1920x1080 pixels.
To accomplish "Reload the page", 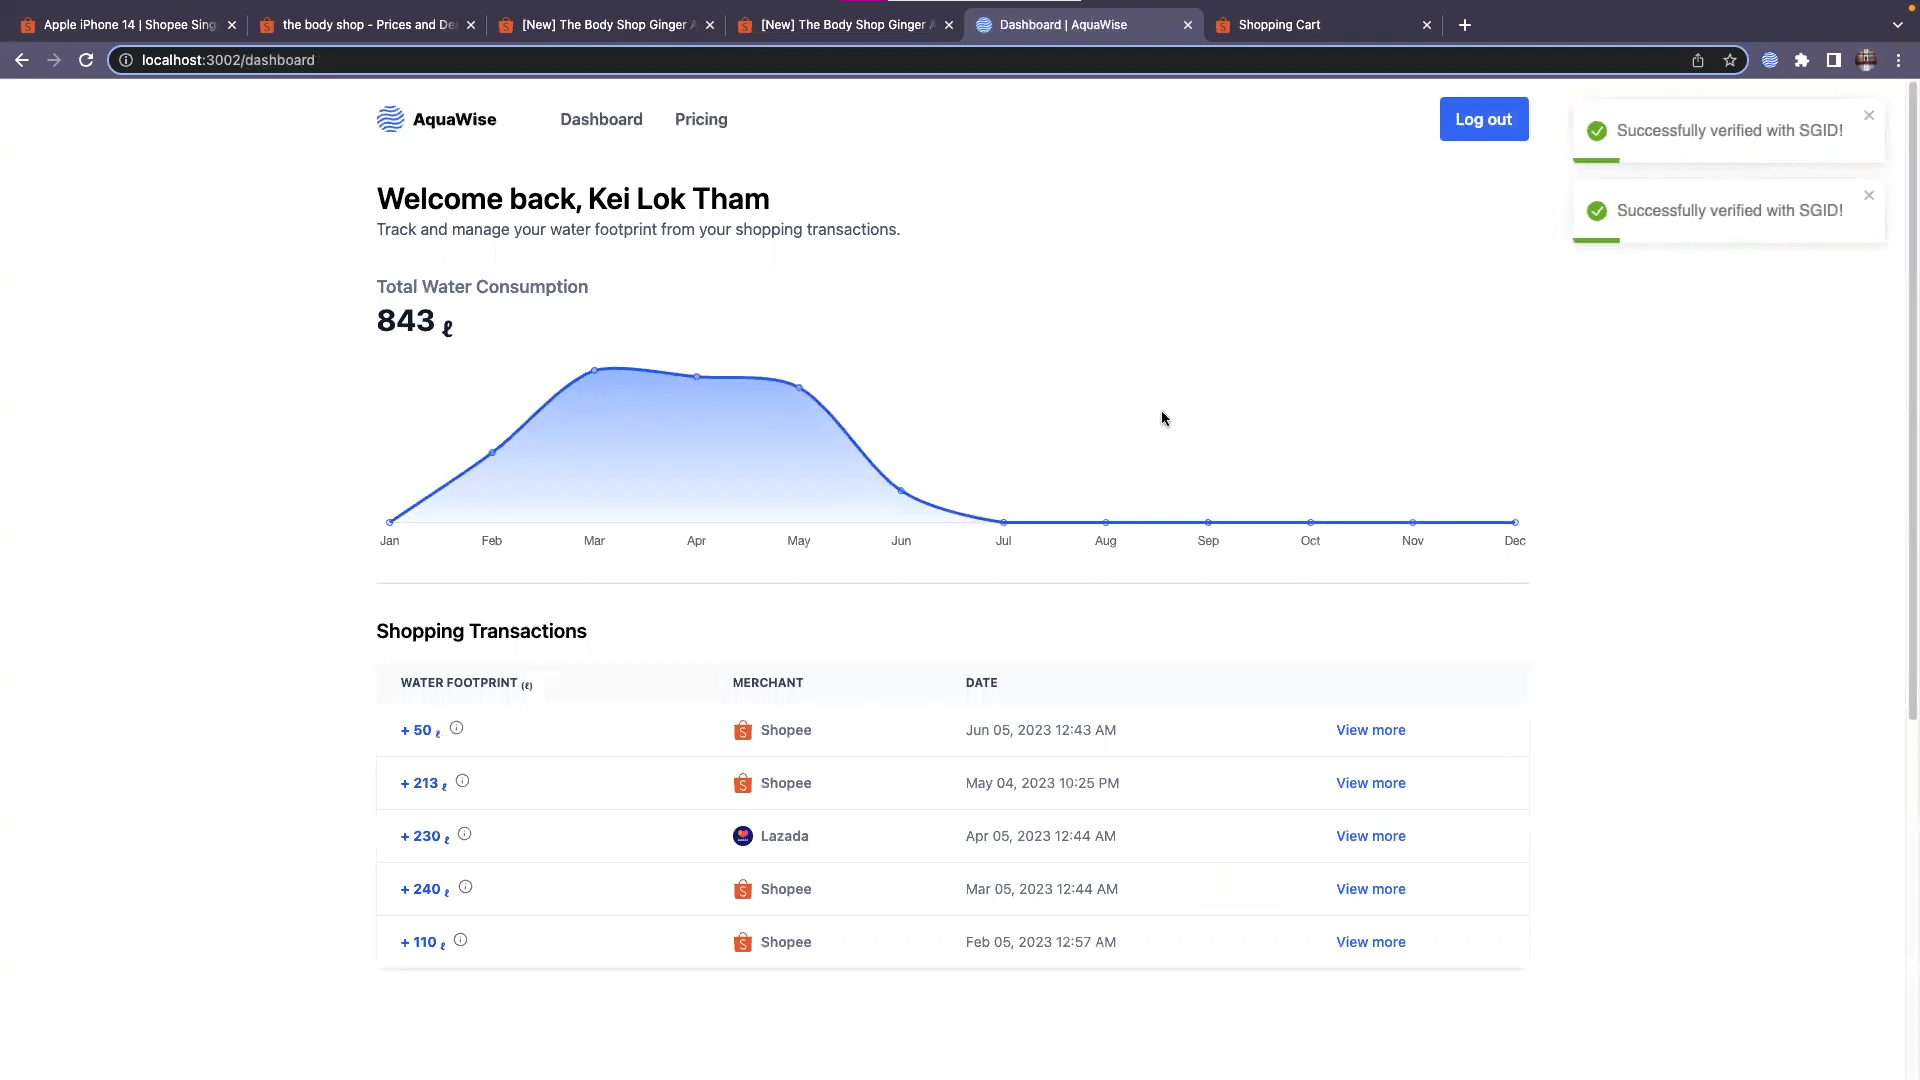I will (x=86, y=60).
